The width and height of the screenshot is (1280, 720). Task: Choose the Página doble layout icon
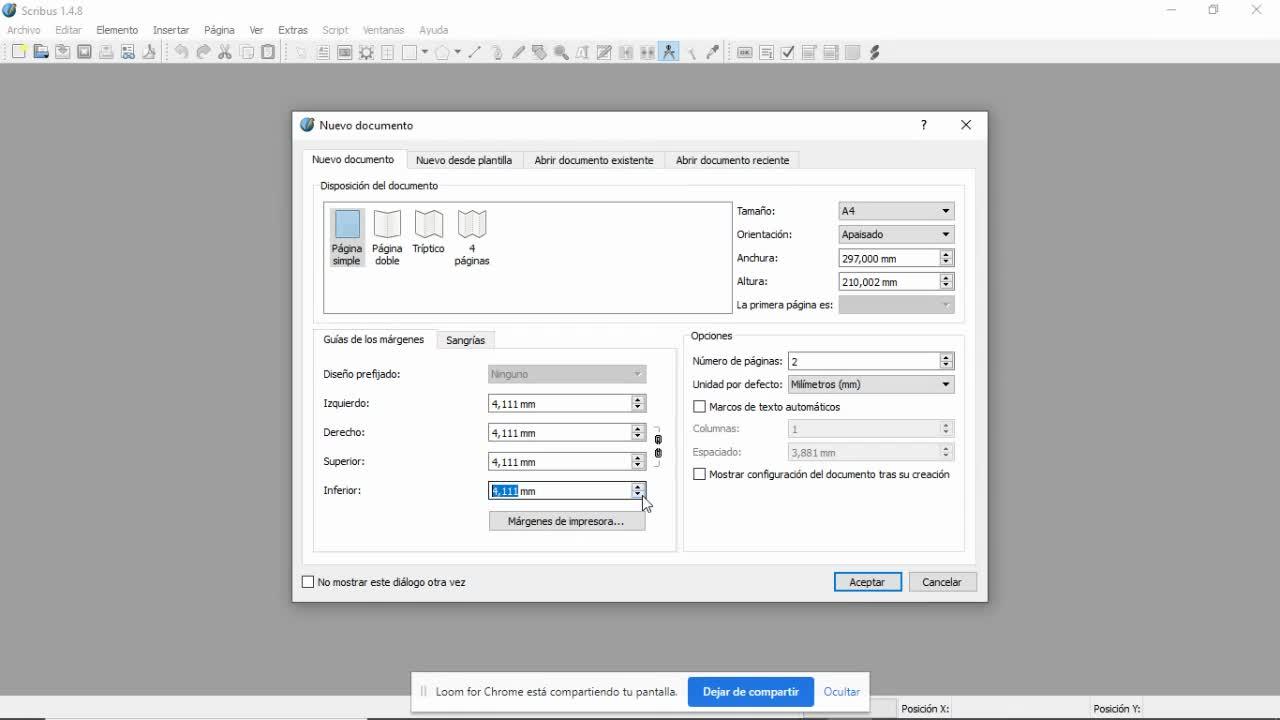coord(387,237)
